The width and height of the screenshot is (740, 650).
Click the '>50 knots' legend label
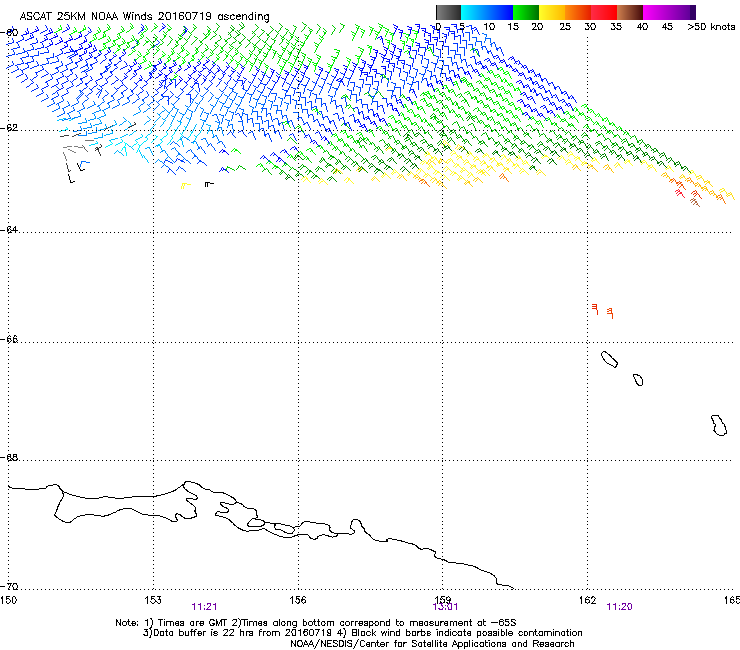coord(711,27)
